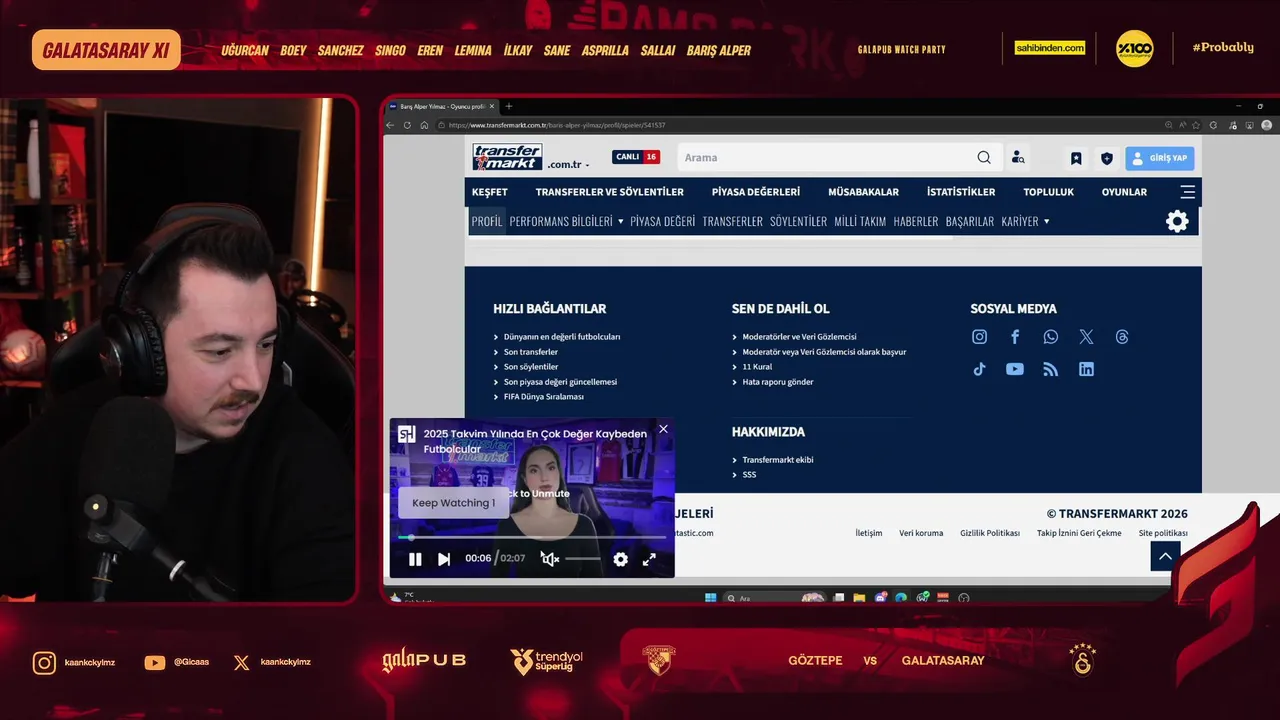Image resolution: width=1280 pixels, height=720 pixels.
Task: Open the .com.tr domain dropdown
Action: point(568,164)
